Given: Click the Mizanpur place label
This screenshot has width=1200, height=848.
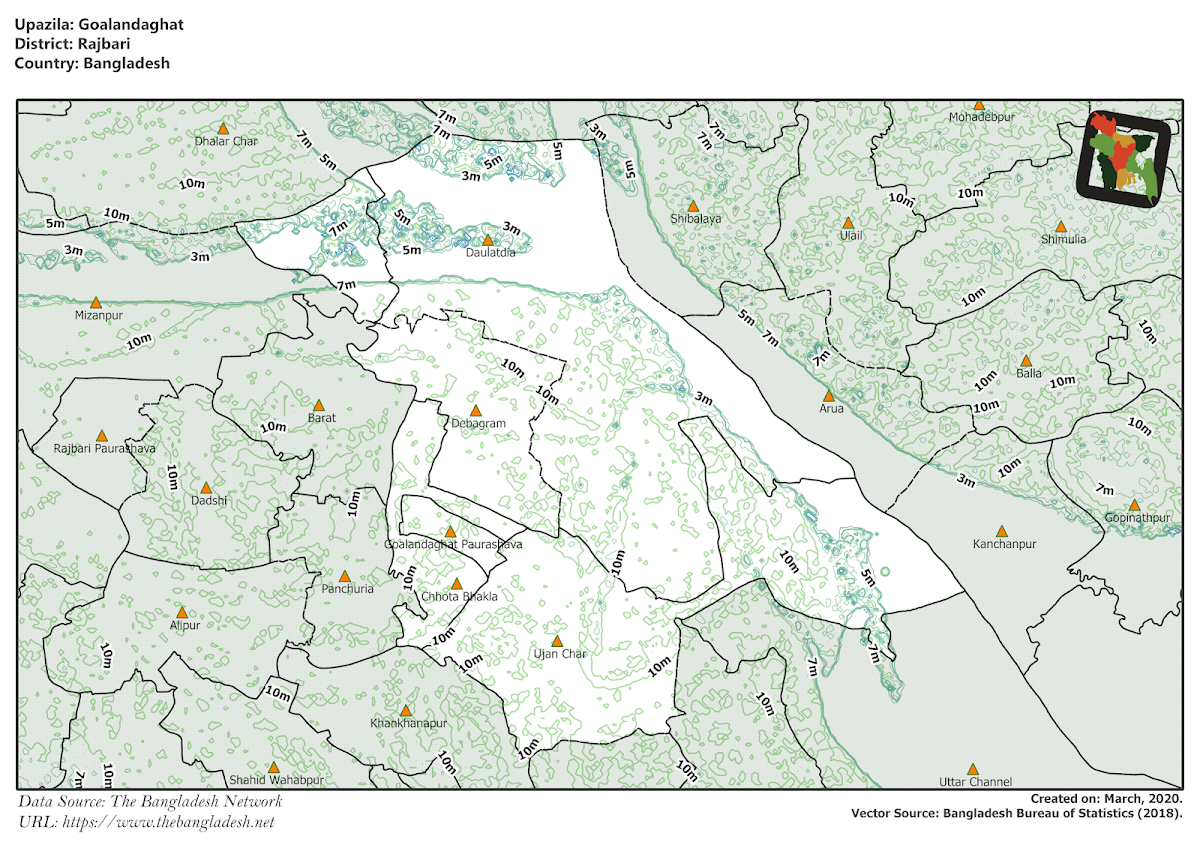Looking at the screenshot, I should pyautogui.click(x=98, y=315).
